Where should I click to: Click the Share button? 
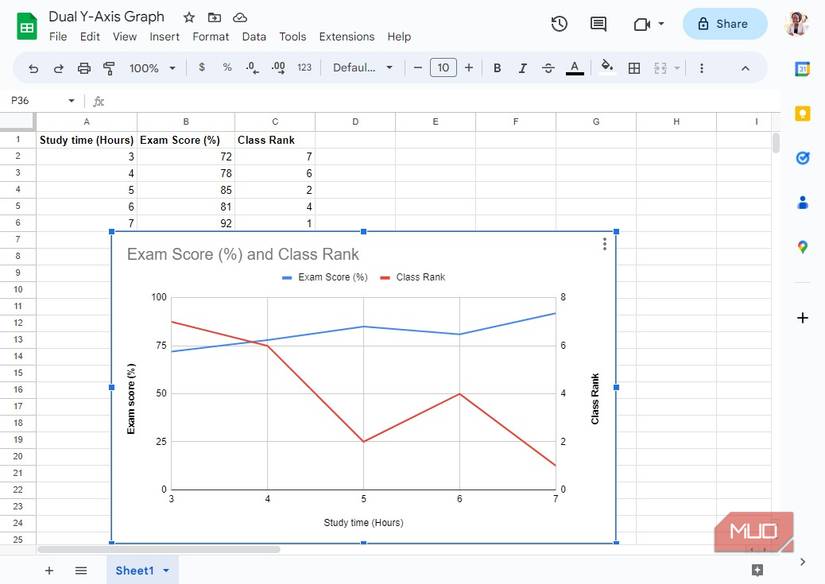pyautogui.click(x=724, y=23)
